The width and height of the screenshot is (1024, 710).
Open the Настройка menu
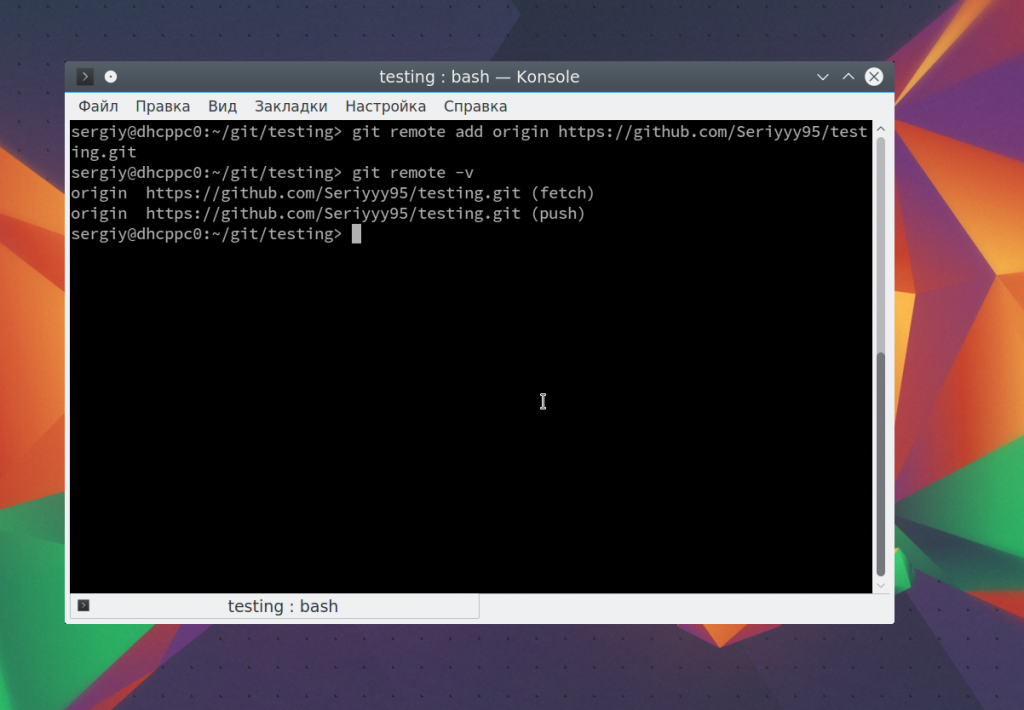click(385, 106)
